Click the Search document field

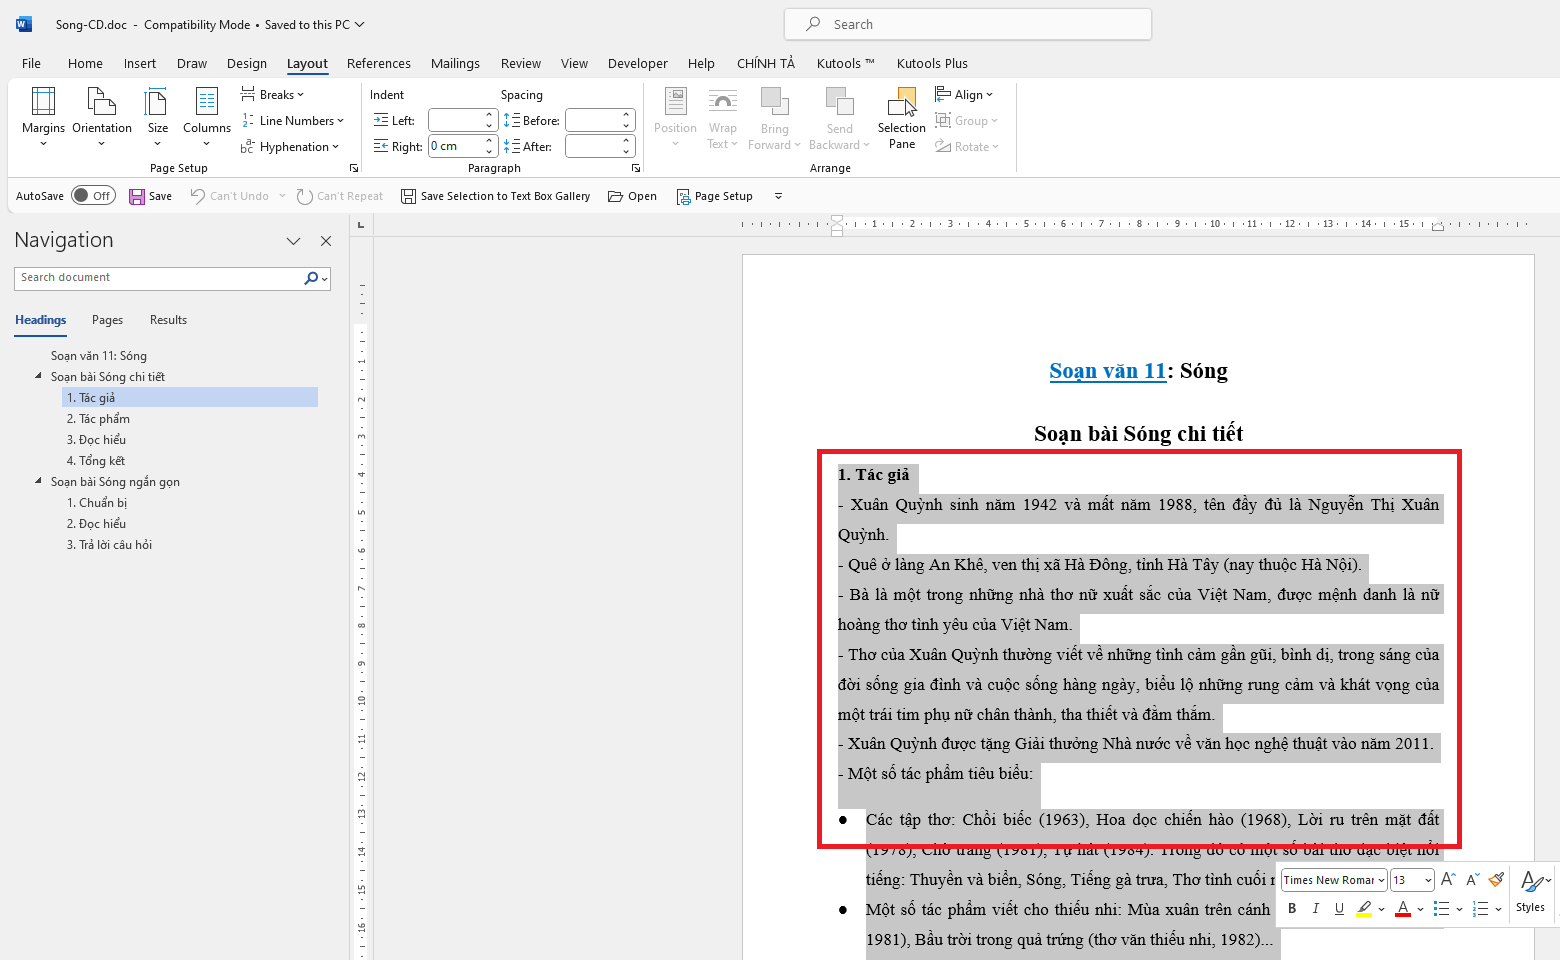[158, 278]
